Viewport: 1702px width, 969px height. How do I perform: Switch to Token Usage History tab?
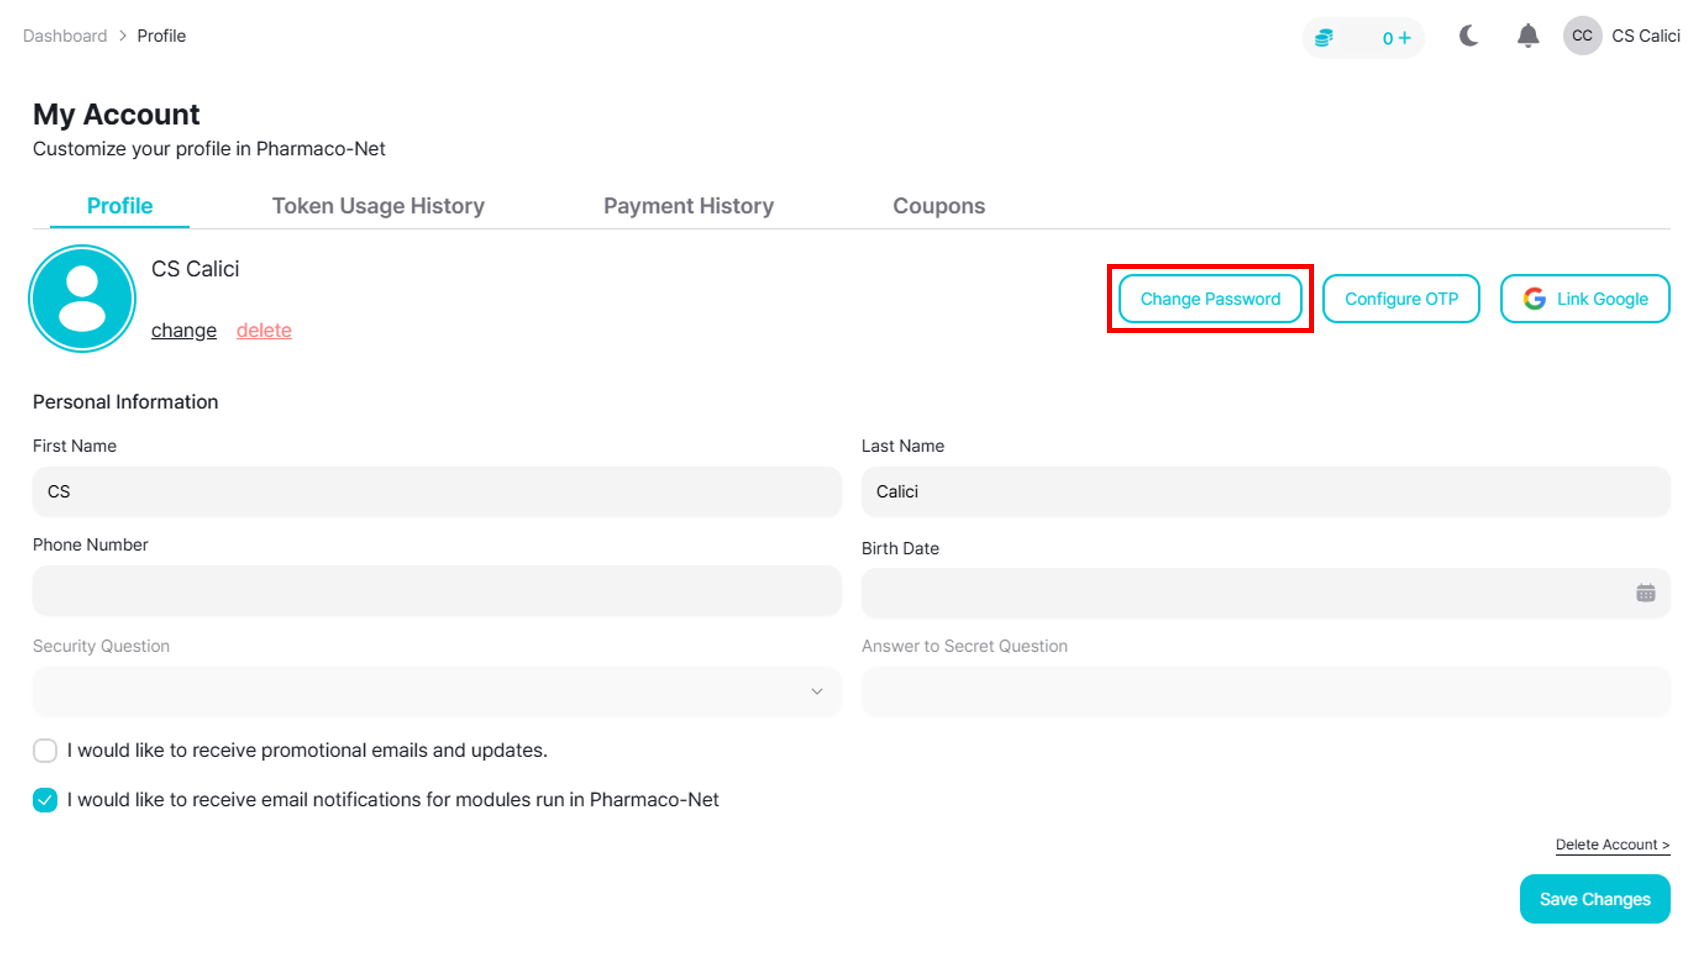378,206
